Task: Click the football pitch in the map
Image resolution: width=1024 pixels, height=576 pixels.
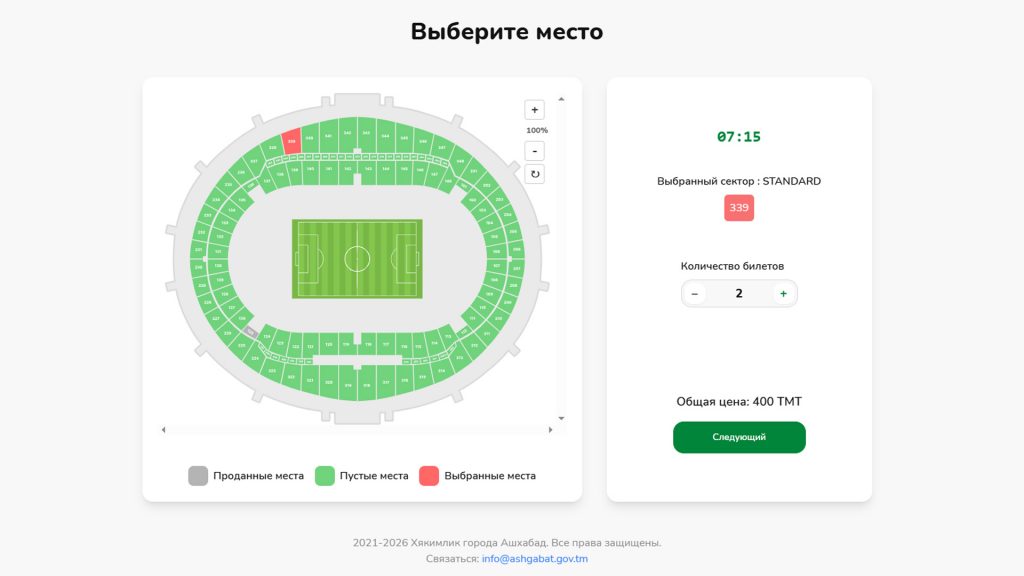Action: (x=357, y=259)
